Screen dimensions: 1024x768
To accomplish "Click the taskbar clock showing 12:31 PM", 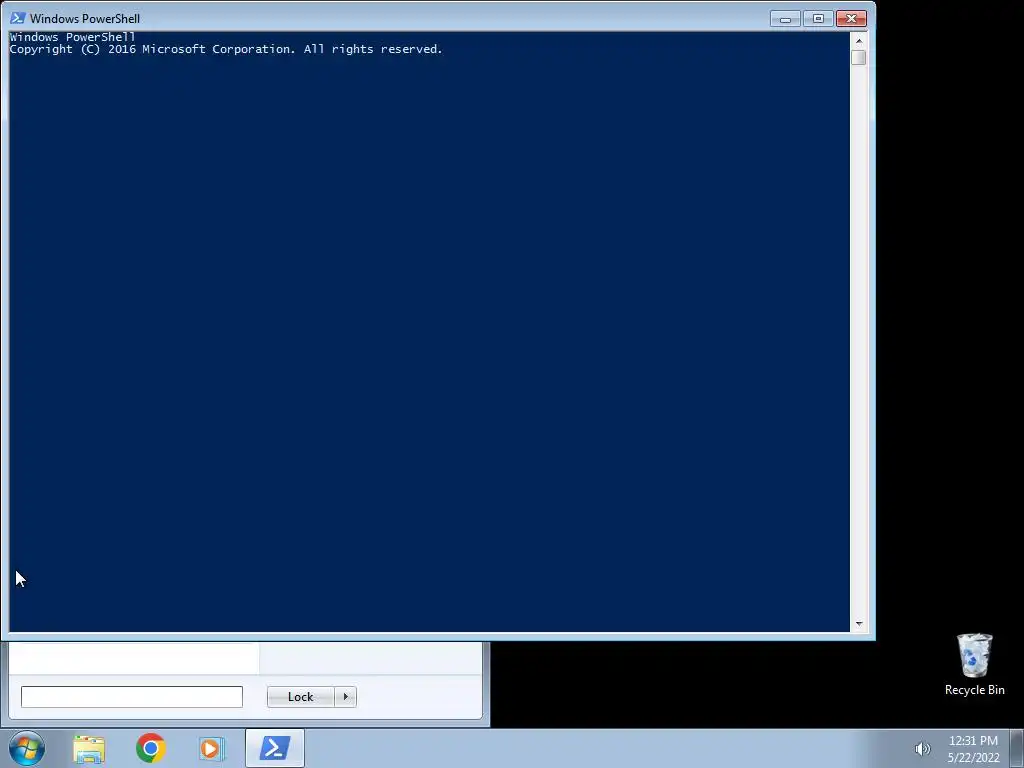I will (973, 749).
